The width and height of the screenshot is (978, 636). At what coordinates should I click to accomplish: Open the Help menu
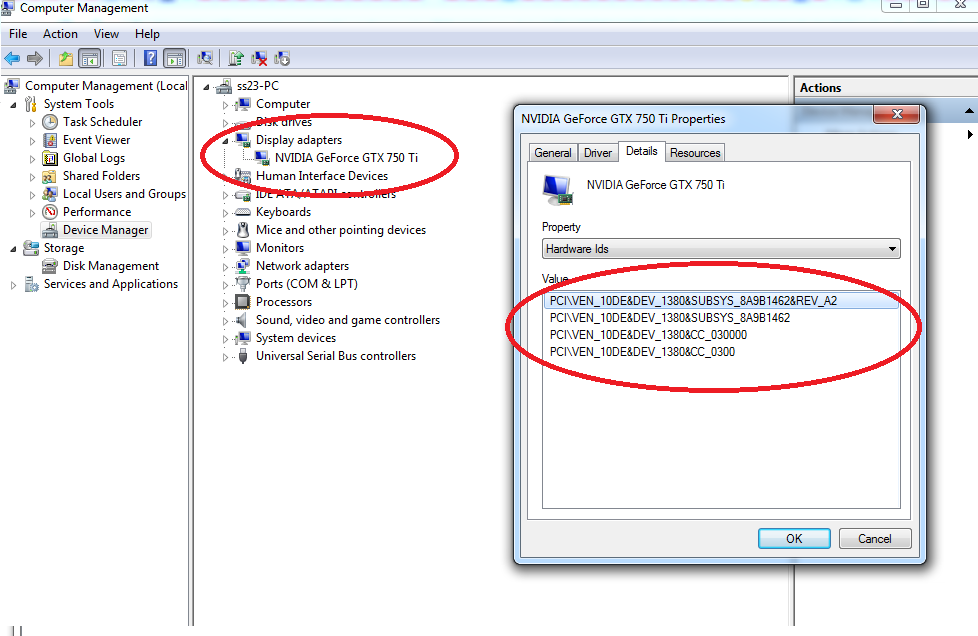click(147, 34)
